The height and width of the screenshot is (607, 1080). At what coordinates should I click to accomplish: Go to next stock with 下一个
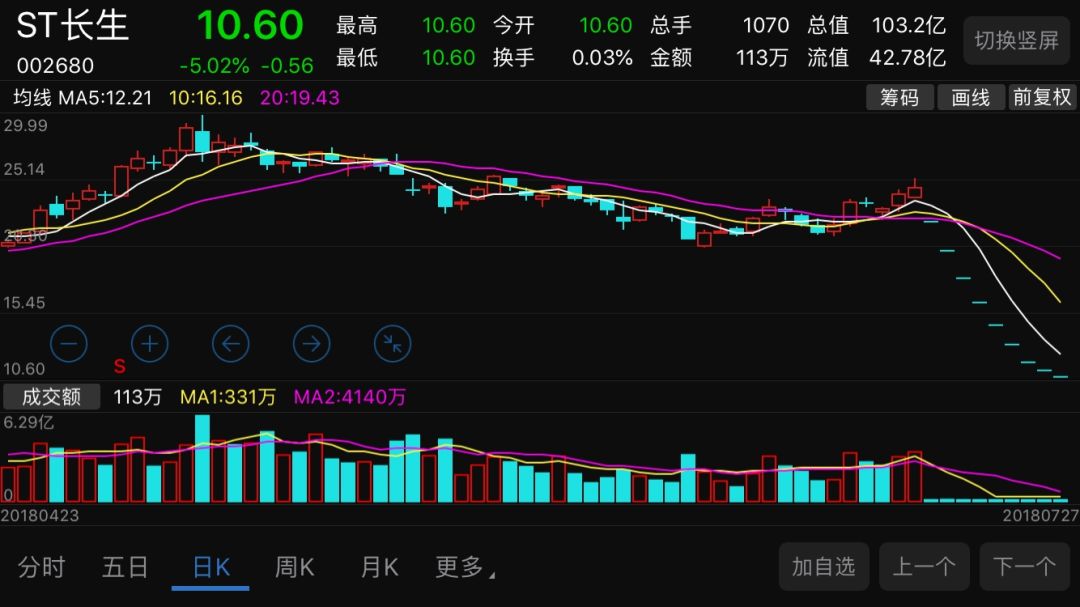(1024, 566)
